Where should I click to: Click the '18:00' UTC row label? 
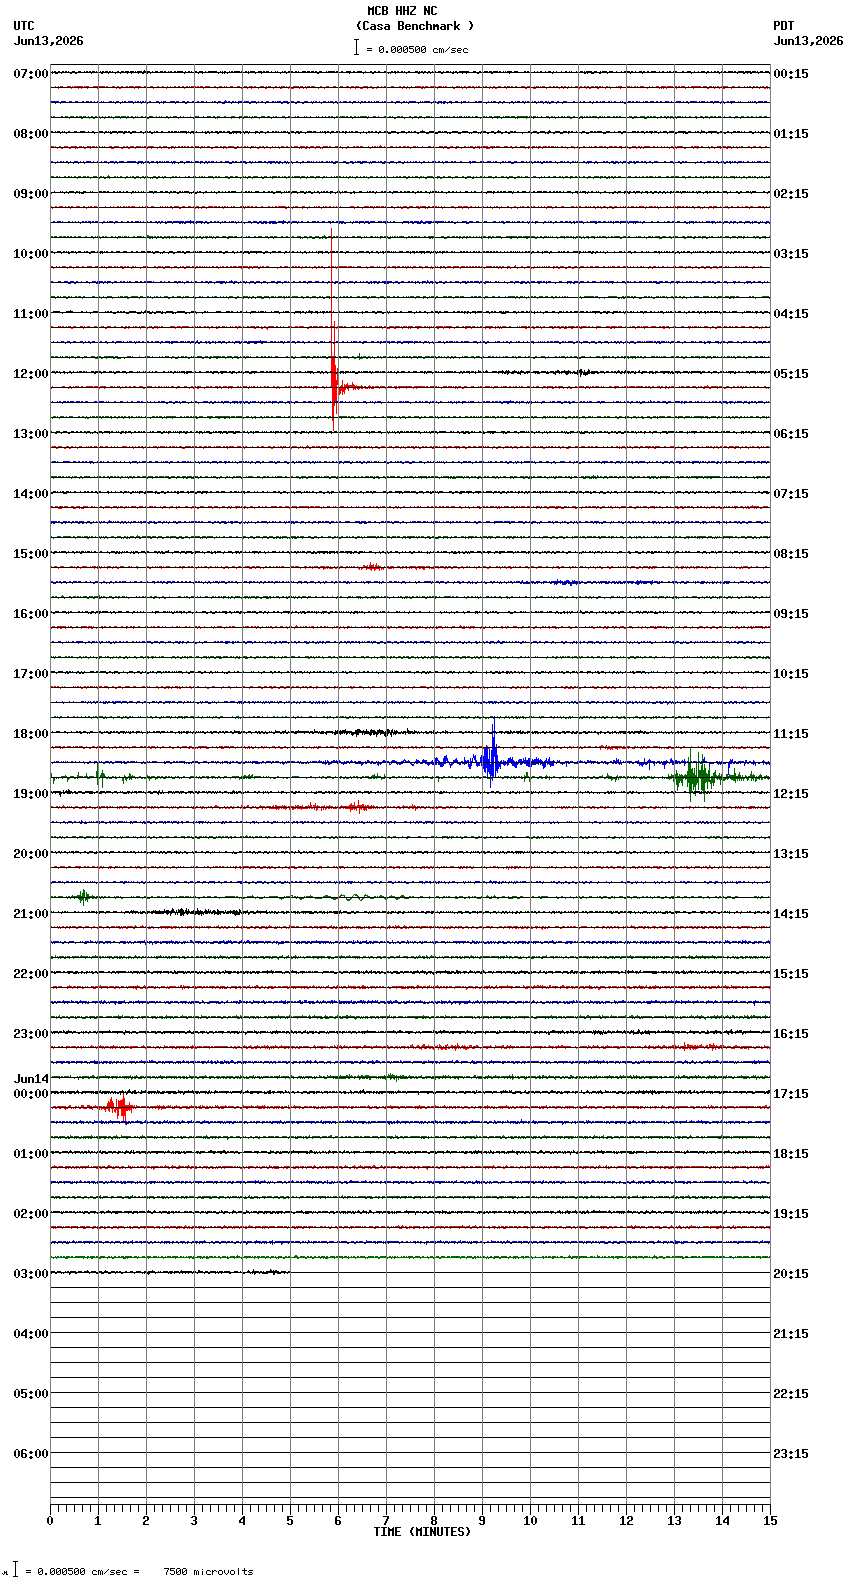(31, 734)
